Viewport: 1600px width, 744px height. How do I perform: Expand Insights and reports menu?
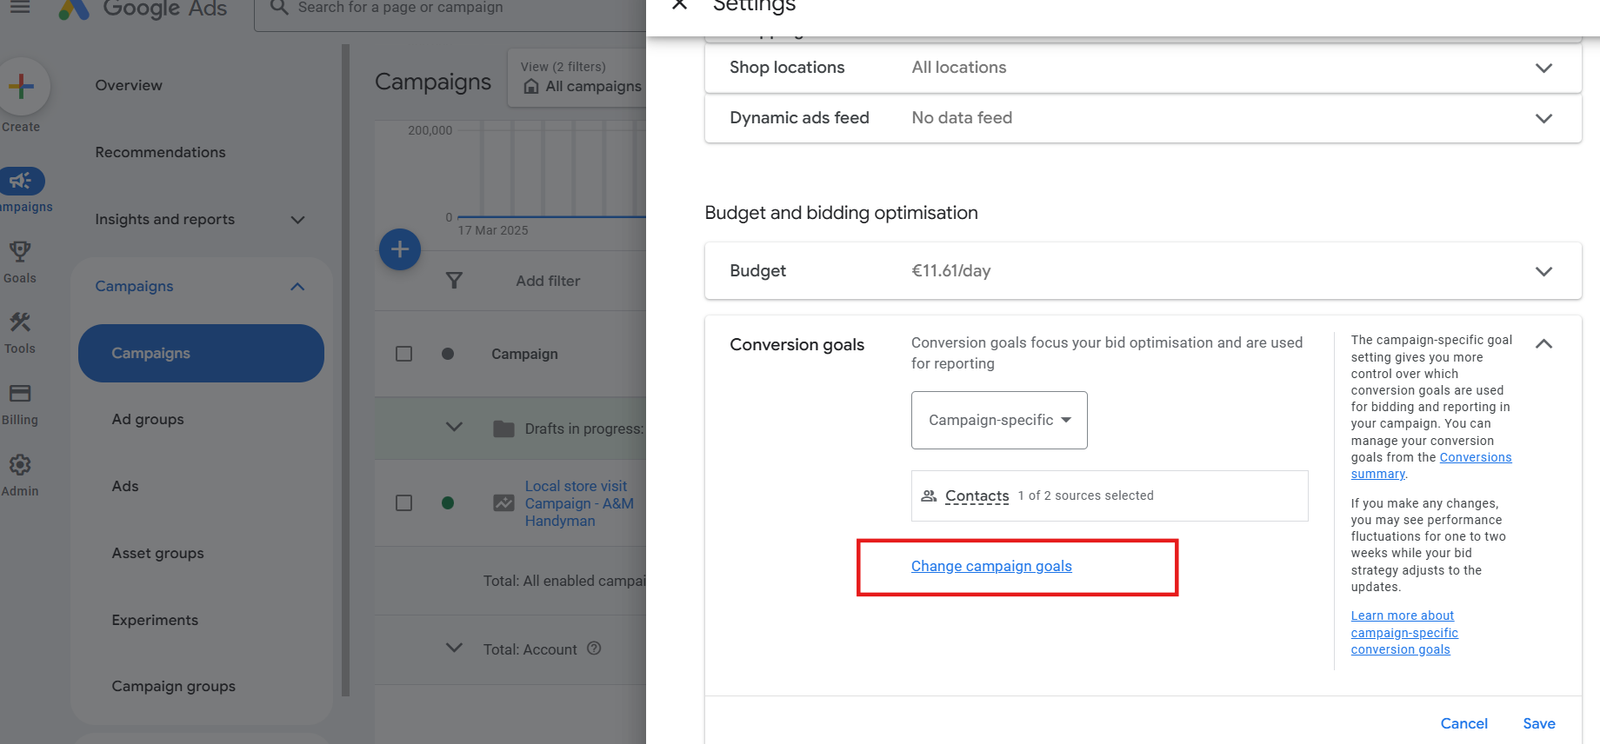297,220
